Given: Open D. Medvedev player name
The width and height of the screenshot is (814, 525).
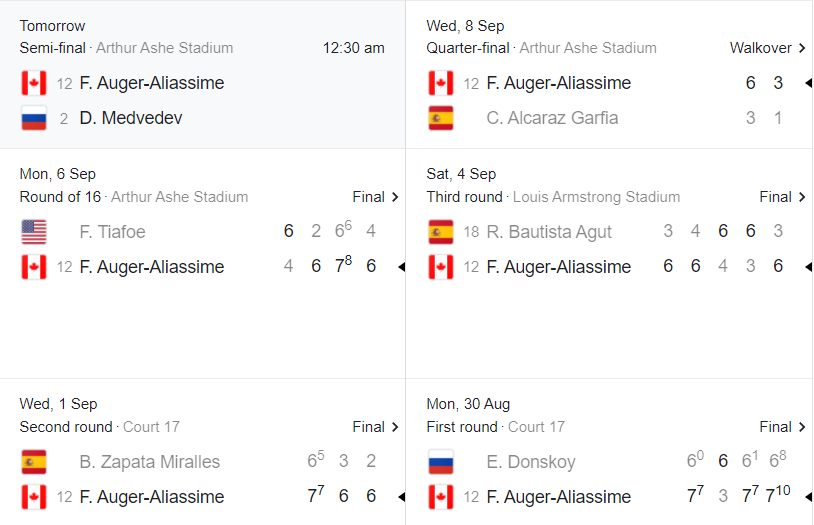Looking at the screenshot, I should point(131,118).
